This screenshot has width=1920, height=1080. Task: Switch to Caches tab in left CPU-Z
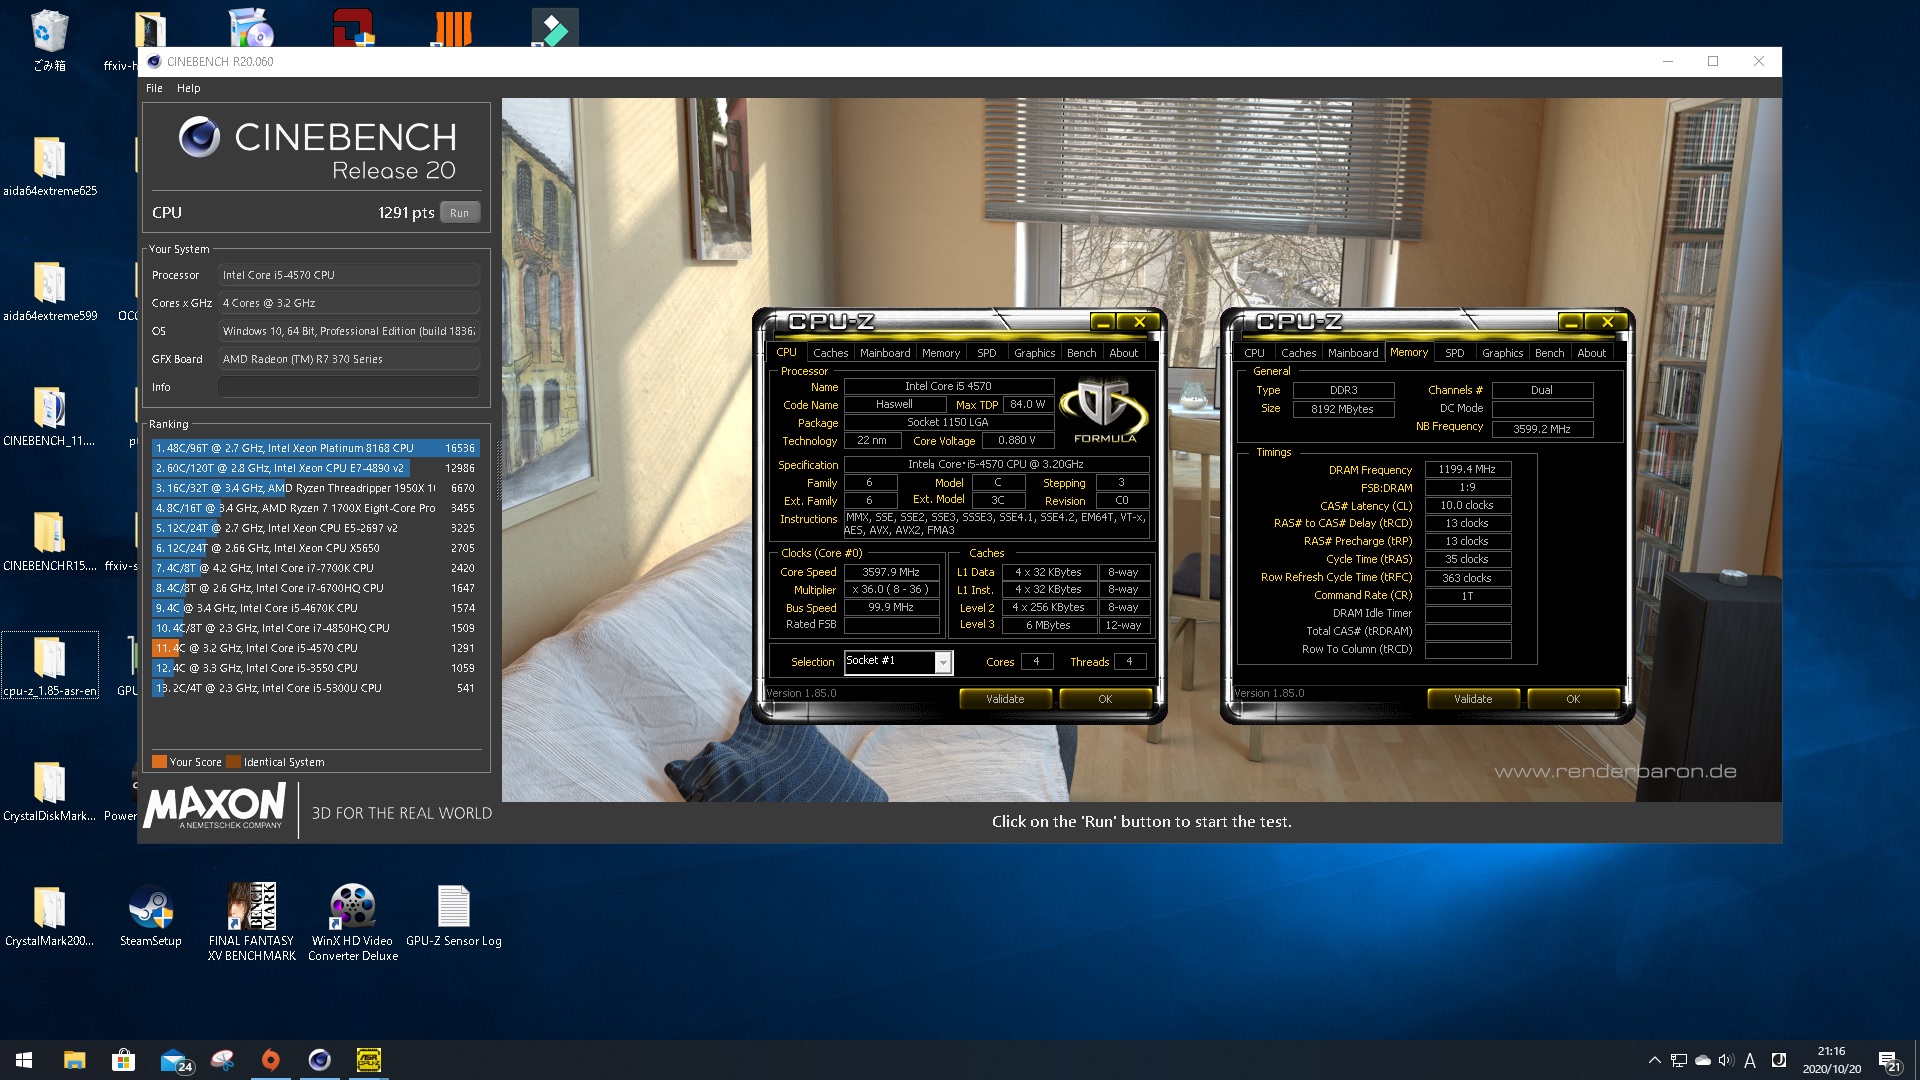pos(830,353)
